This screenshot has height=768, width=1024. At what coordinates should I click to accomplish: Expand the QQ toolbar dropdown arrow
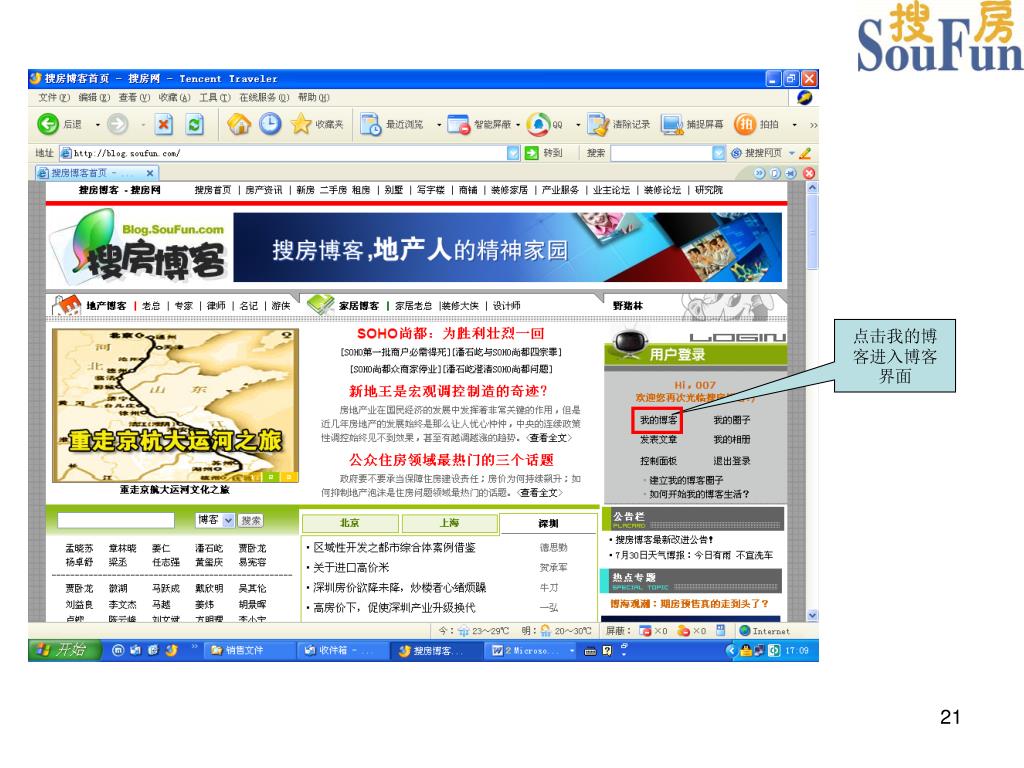(x=578, y=124)
